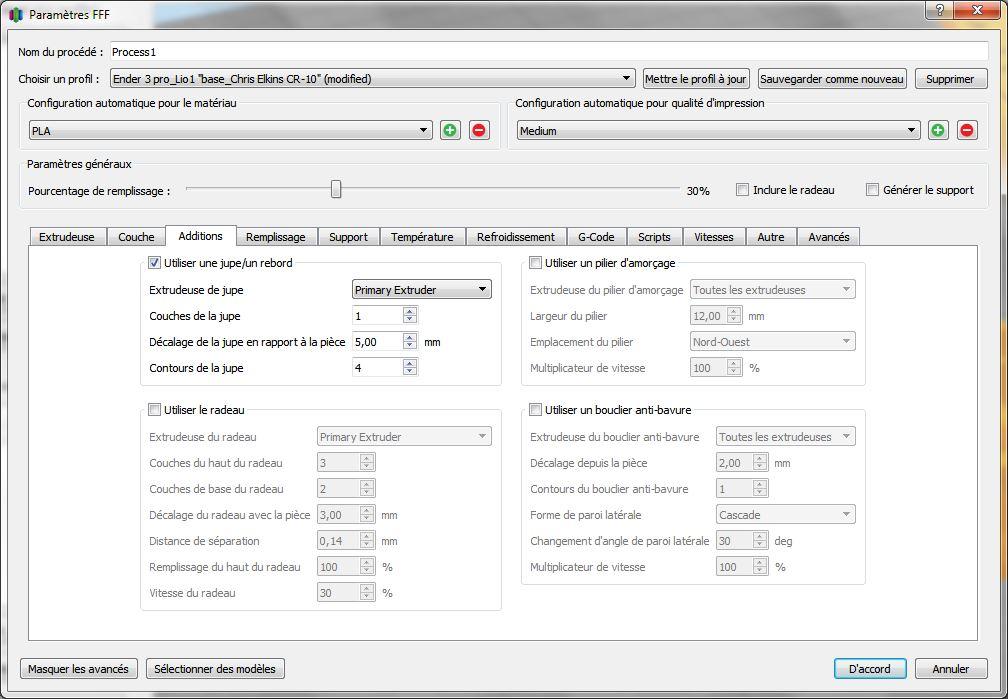The image size is (1008, 699).
Task: Click red minus icon next to Medium quality
Action: (967, 131)
